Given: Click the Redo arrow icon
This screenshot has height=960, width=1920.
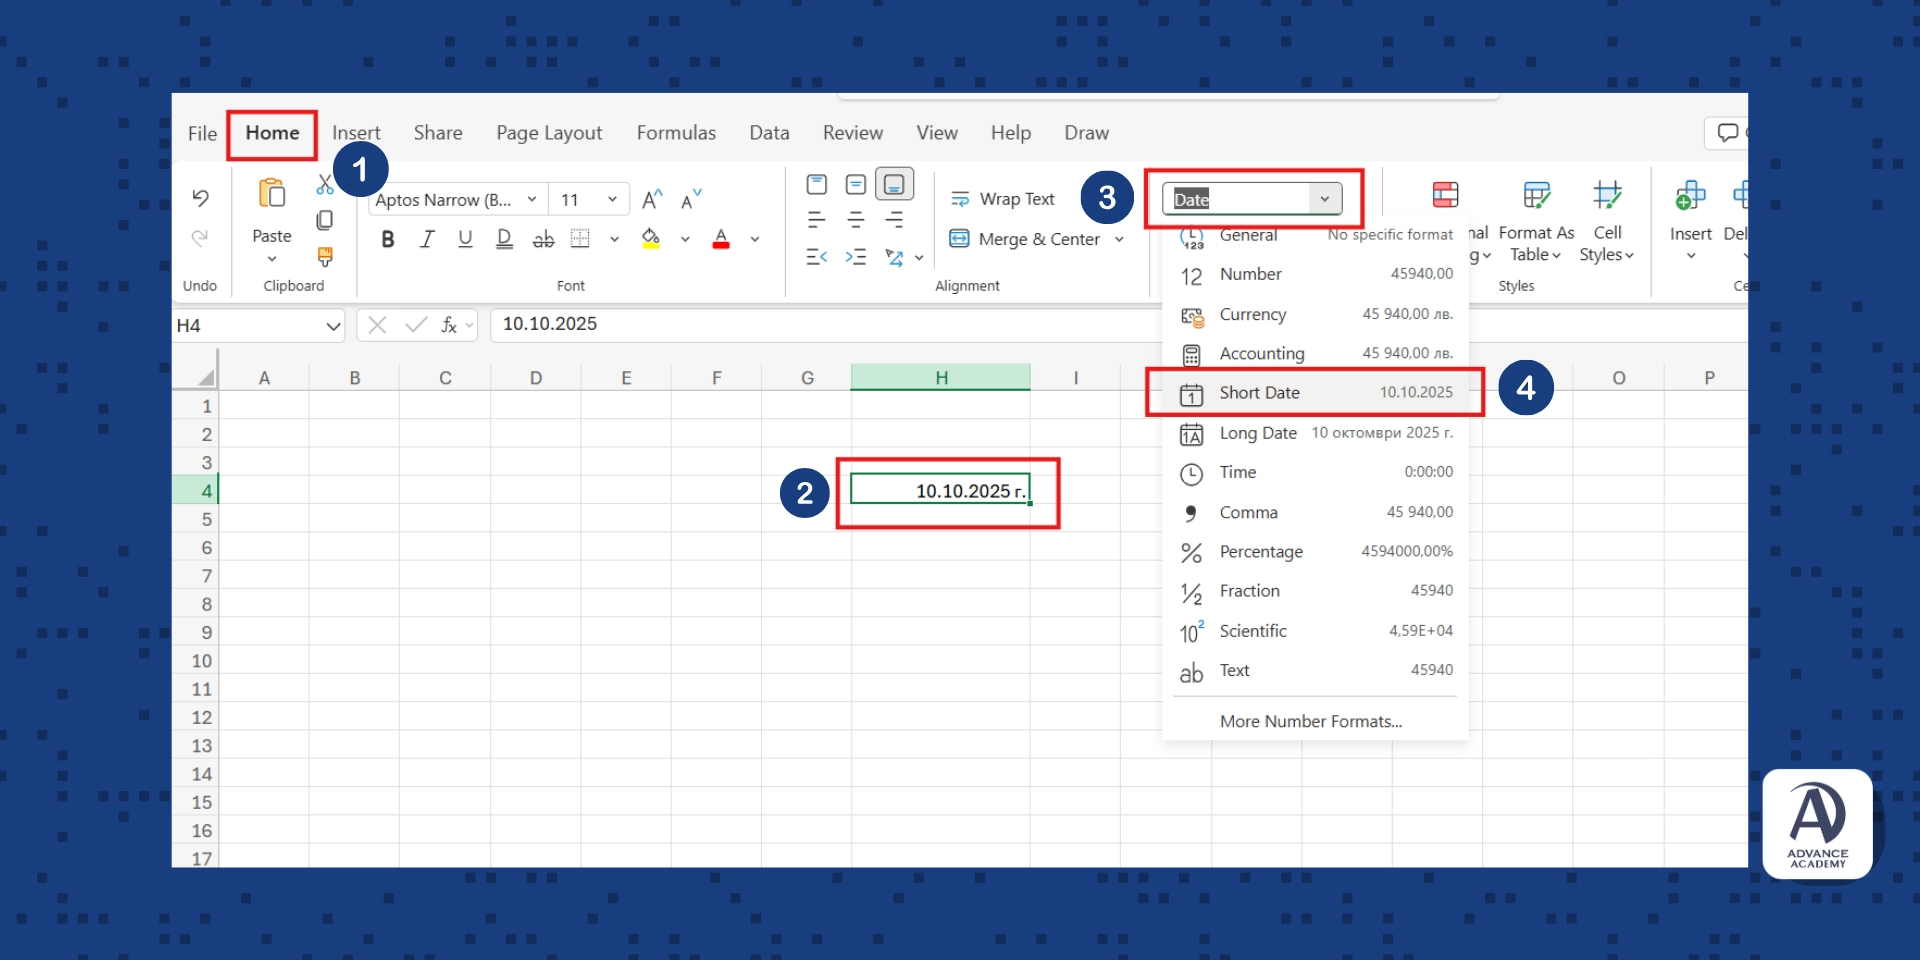Looking at the screenshot, I should click(200, 238).
